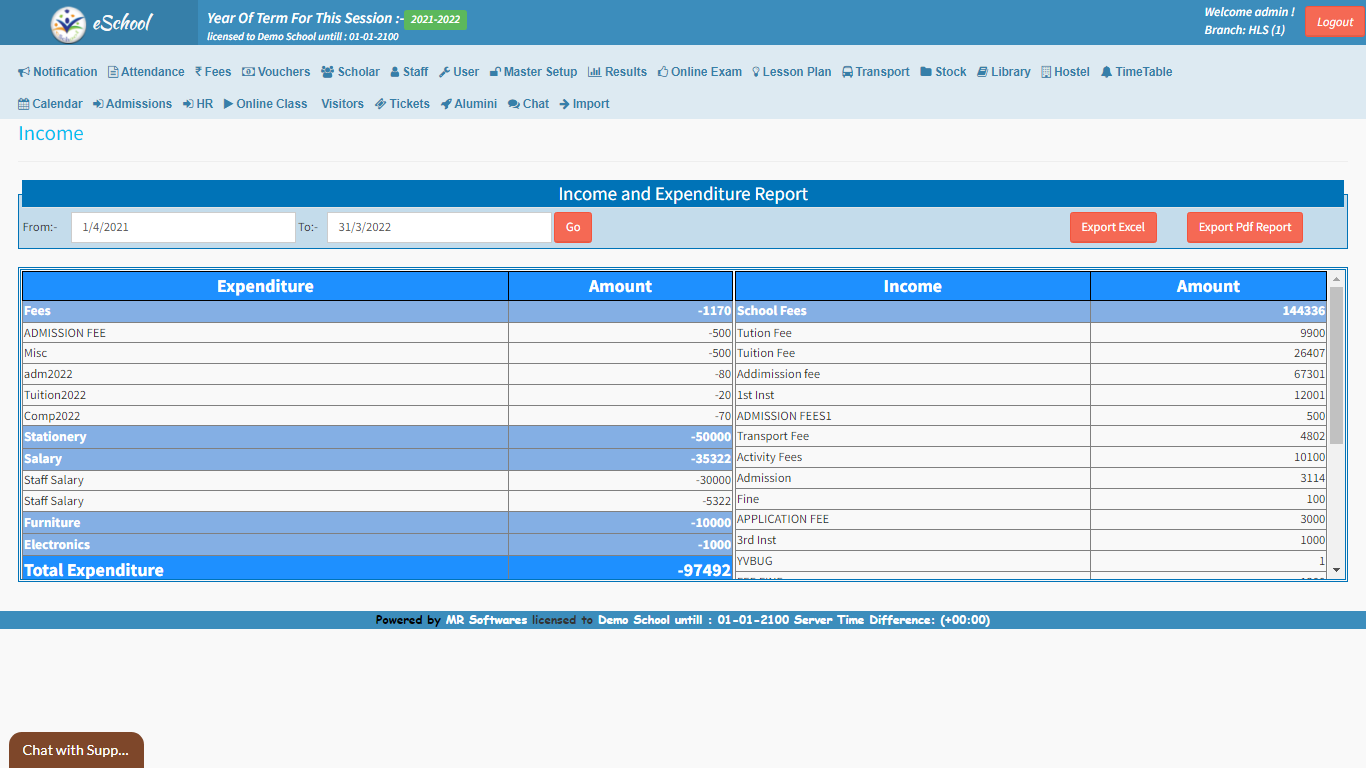Click the TimeTable bell icon

1106,72
